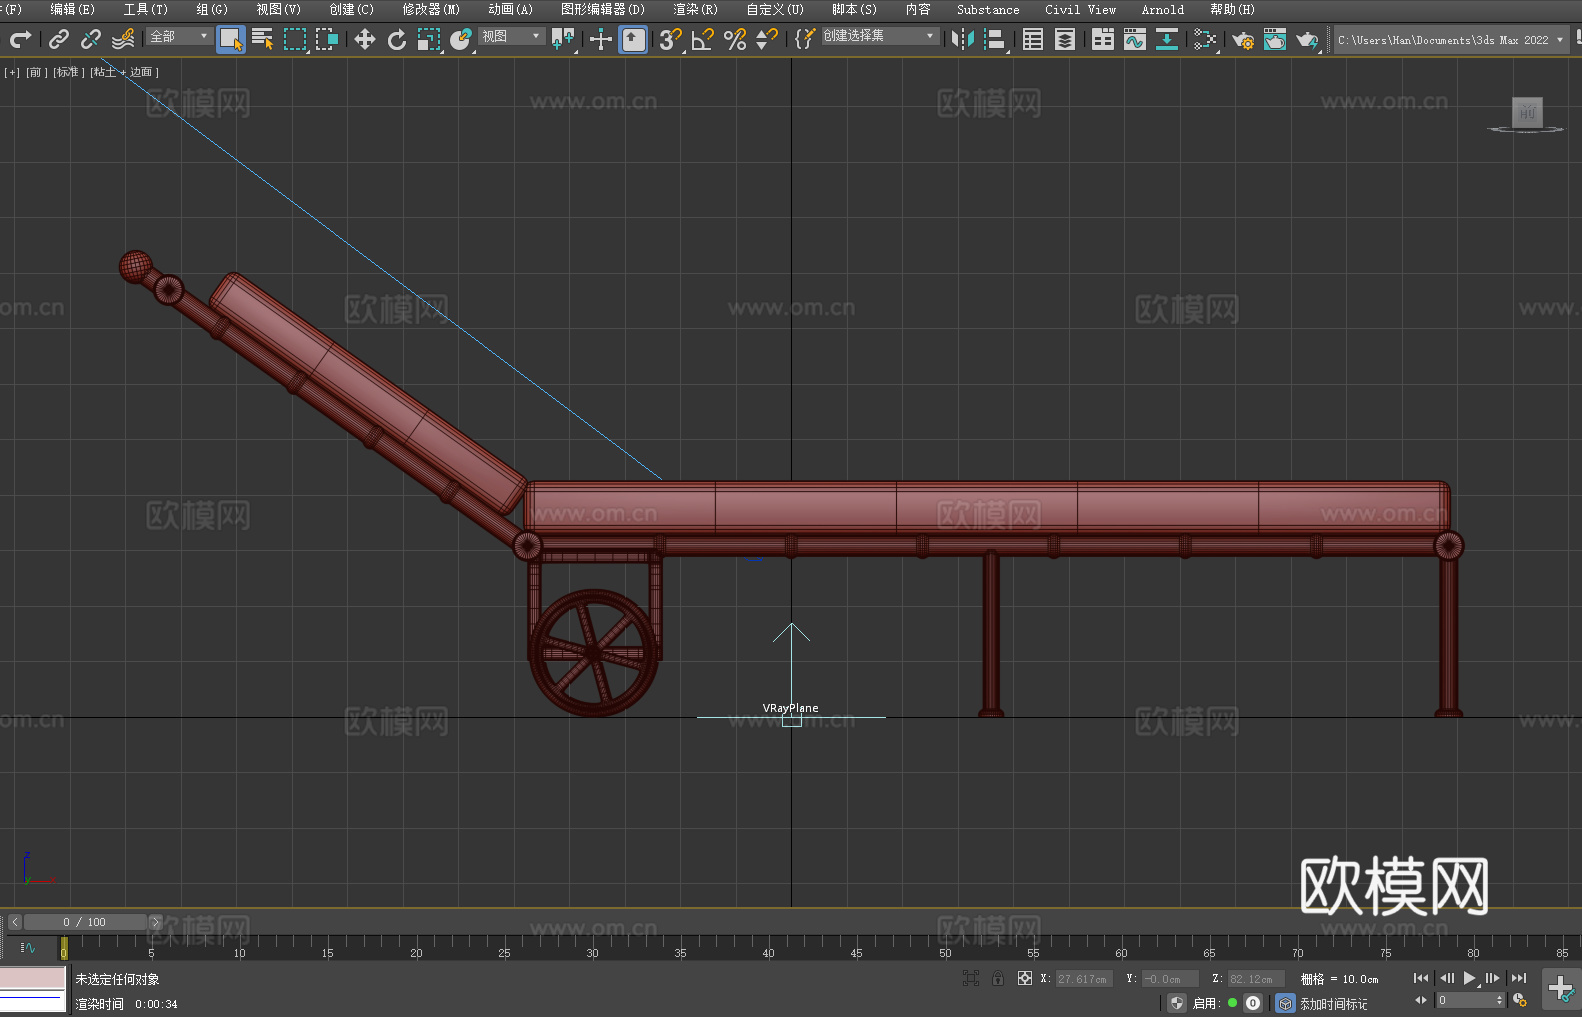The image size is (1582, 1017).
Task: Open reference coordinate dropdown 视图
Action: pyautogui.click(x=511, y=36)
